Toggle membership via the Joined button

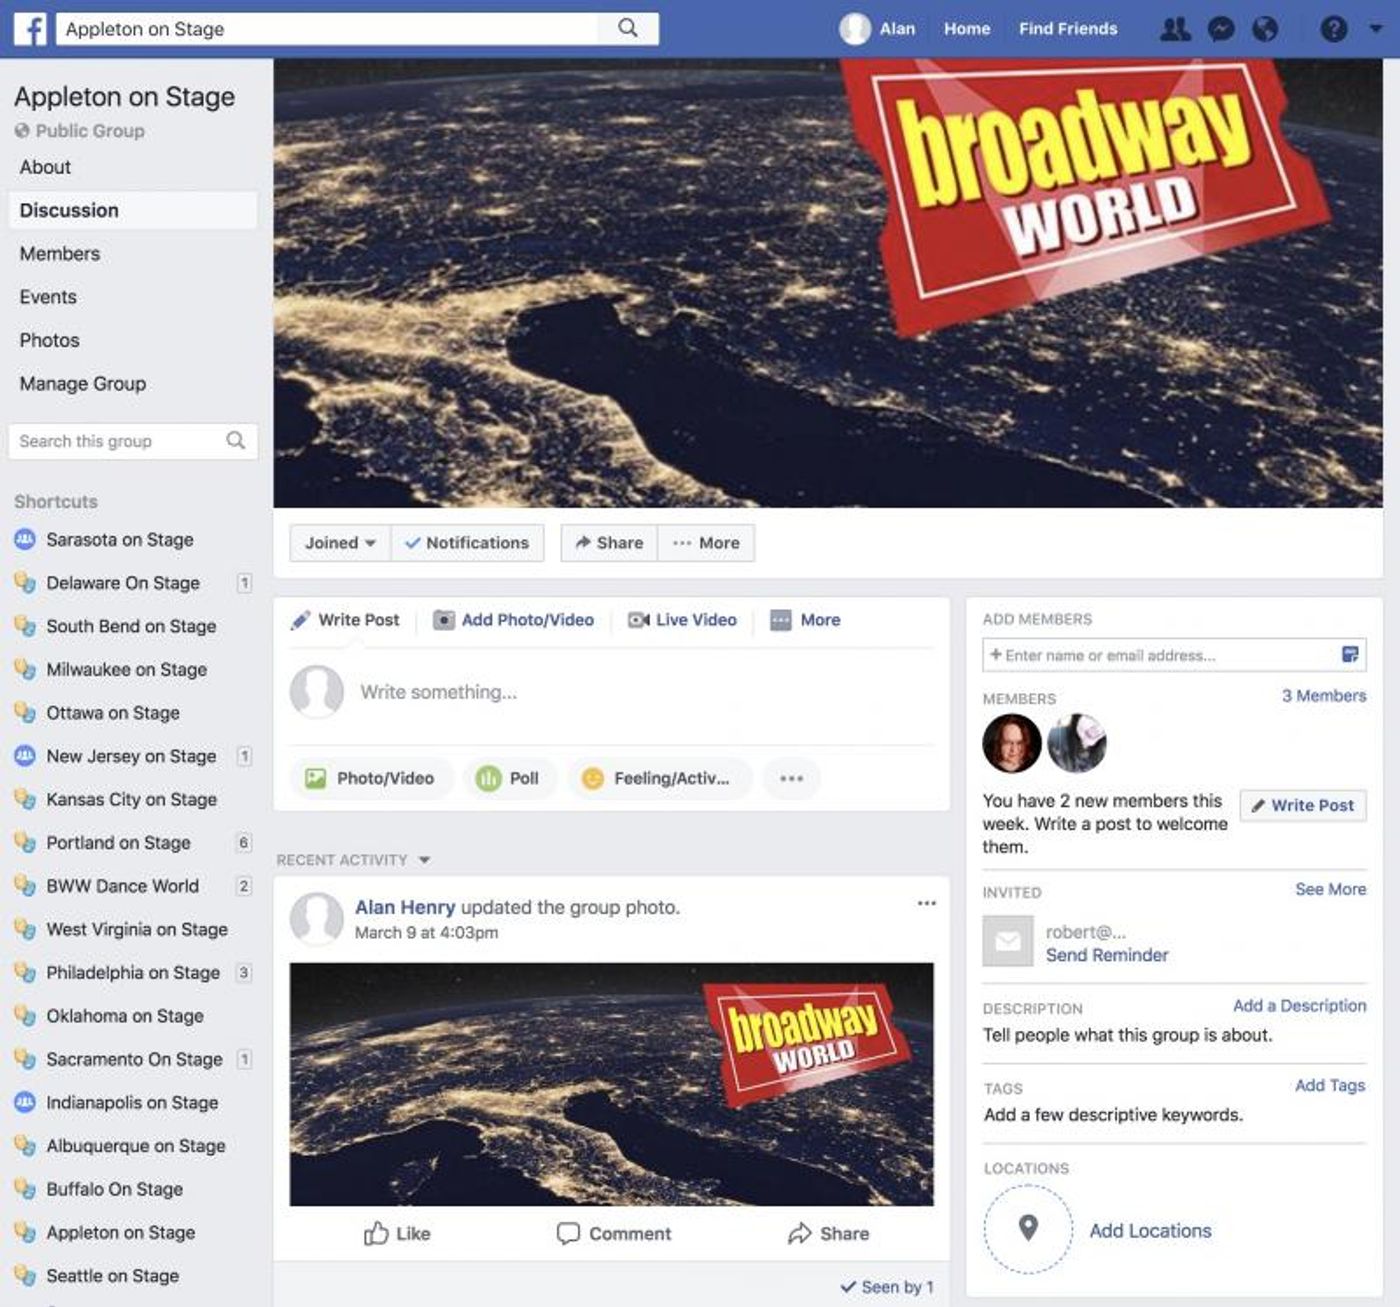tap(330, 543)
